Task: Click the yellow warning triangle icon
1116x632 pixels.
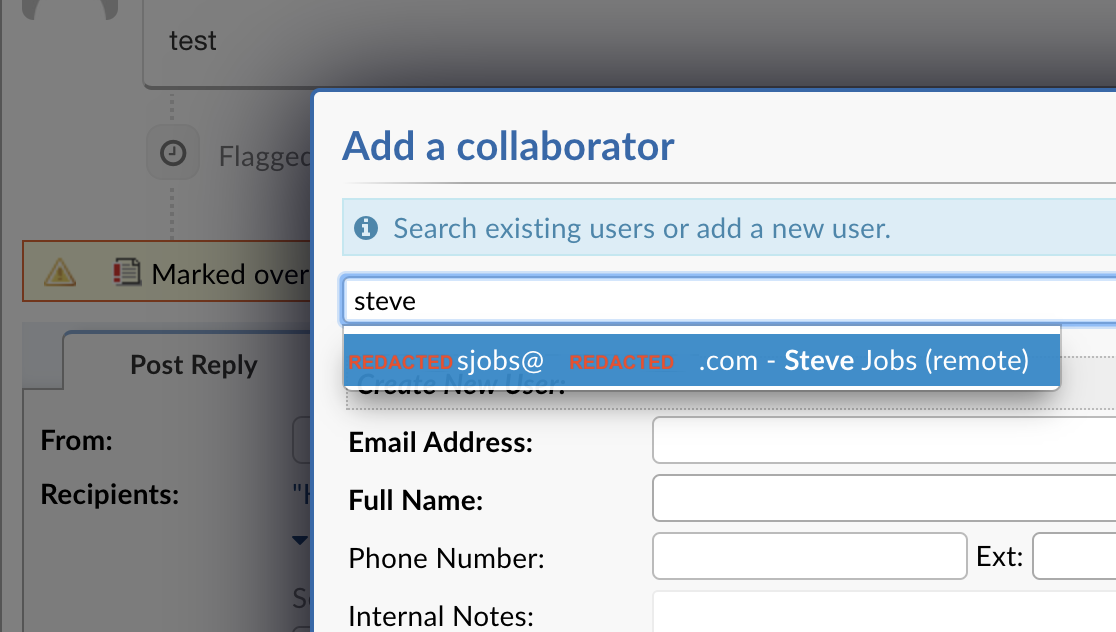Action: pyautogui.click(x=60, y=273)
